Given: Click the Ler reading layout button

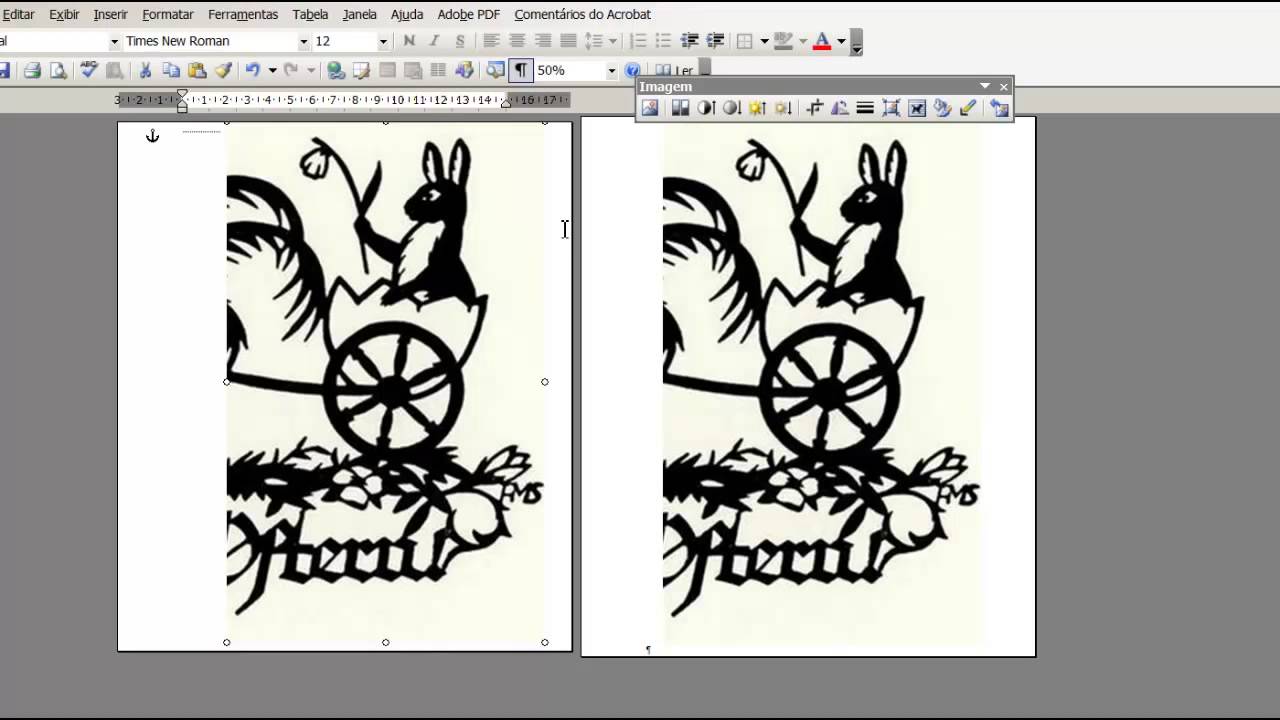Looking at the screenshot, I should pos(674,70).
